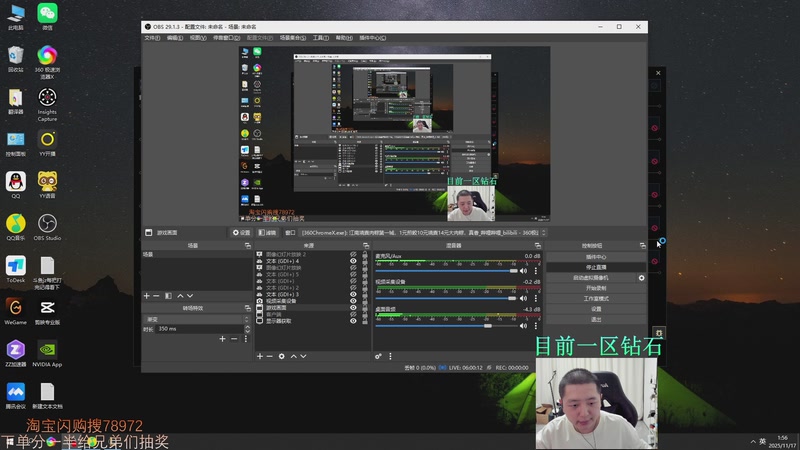
Task: Adjust 视频采集设备 volume slider
Action: pos(446,298)
